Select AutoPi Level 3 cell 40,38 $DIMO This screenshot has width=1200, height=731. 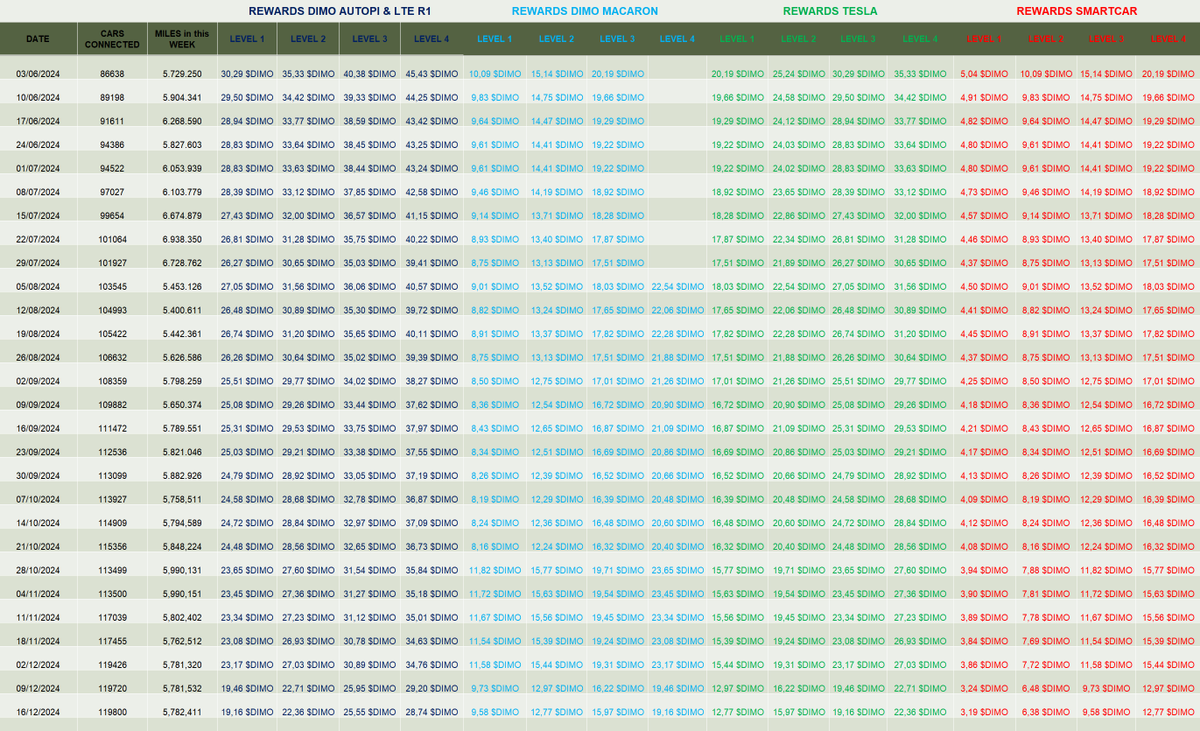tap(370, 74)
